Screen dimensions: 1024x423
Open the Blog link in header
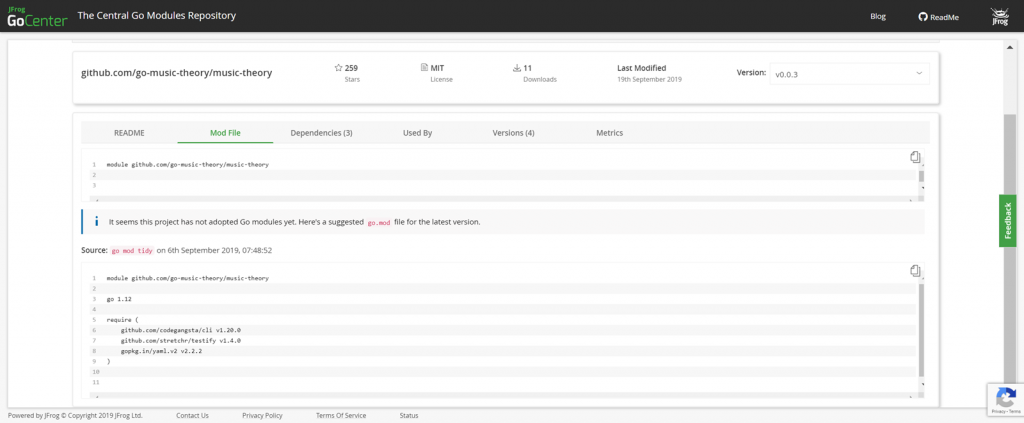point(878,16)
